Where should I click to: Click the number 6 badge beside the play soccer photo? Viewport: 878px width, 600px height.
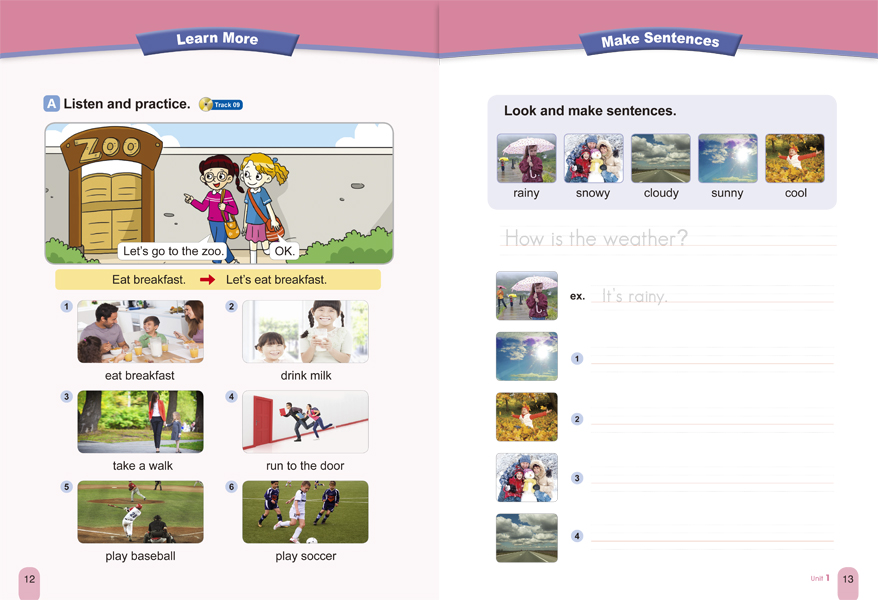pyautogui.click(x=231, y=486)
